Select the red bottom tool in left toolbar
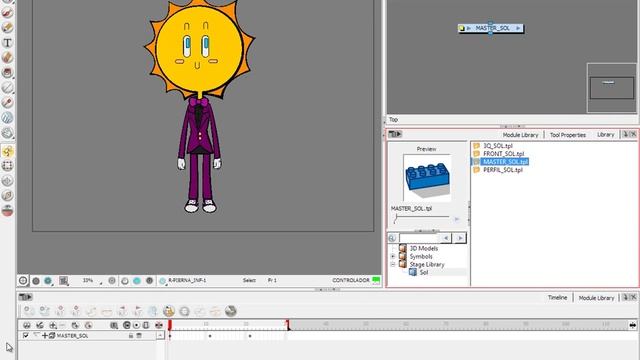640x360 pixels. pyautogui.click(x=7, y=211)
